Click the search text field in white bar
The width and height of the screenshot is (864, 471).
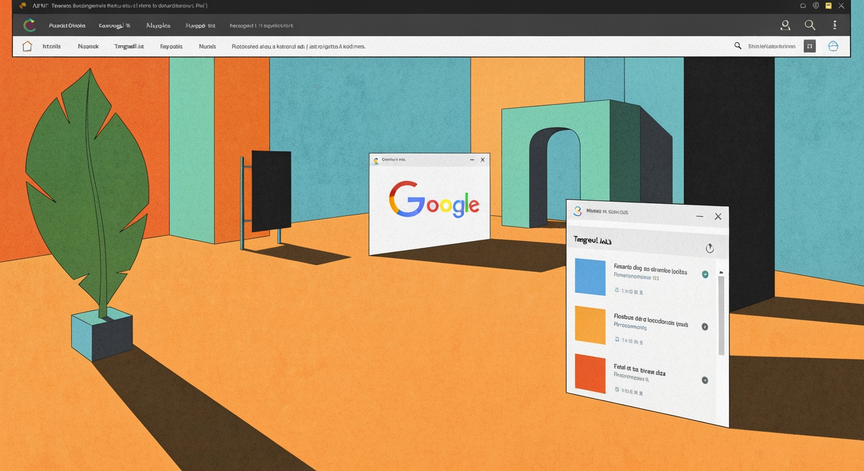771,46
